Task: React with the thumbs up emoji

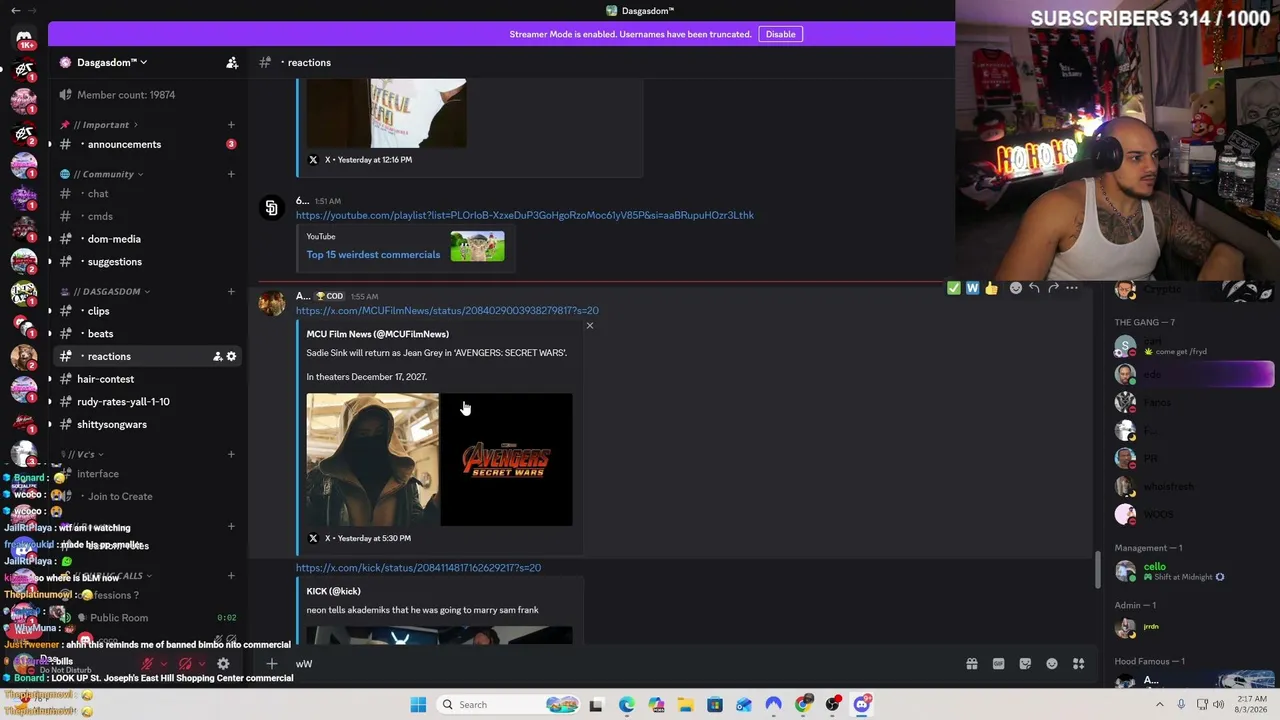Action: pyautogui.click(x=991, y=288)
